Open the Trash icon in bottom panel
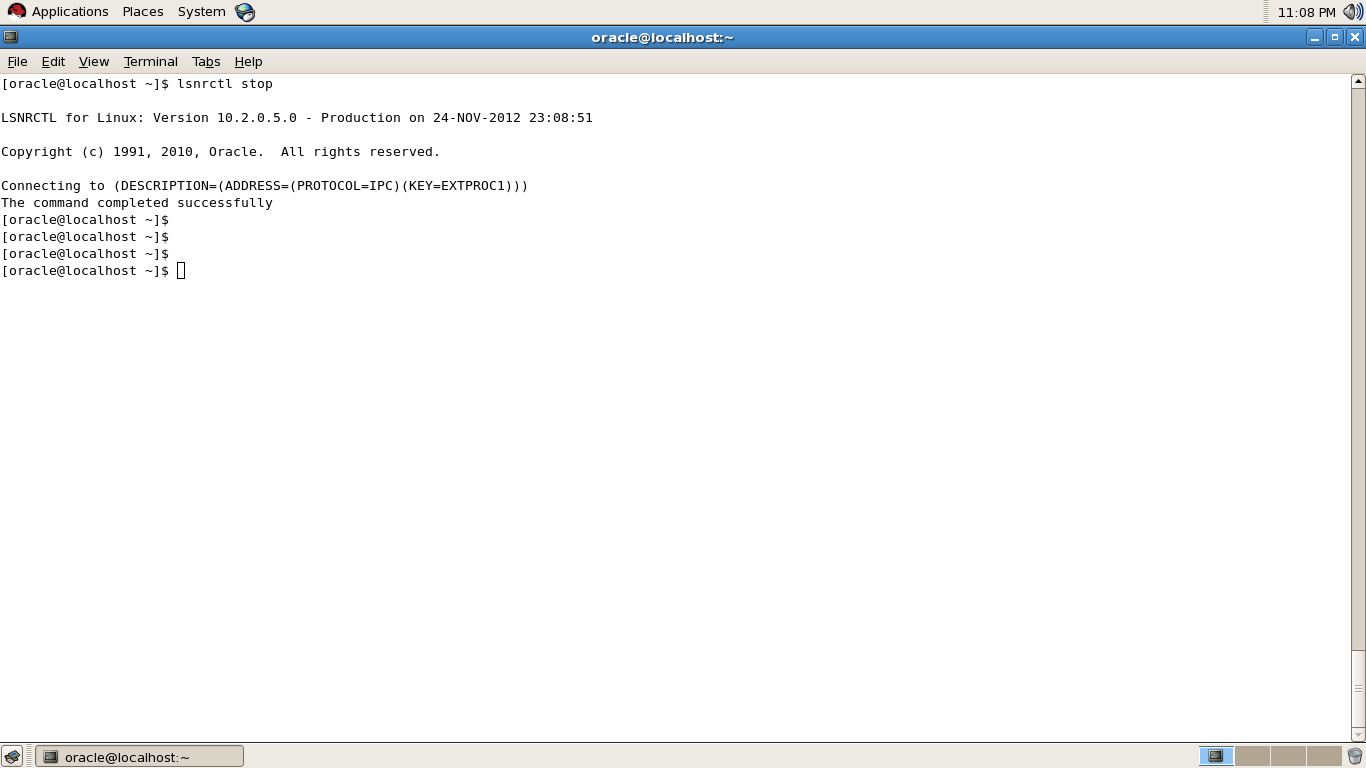 click(1355, 756)
